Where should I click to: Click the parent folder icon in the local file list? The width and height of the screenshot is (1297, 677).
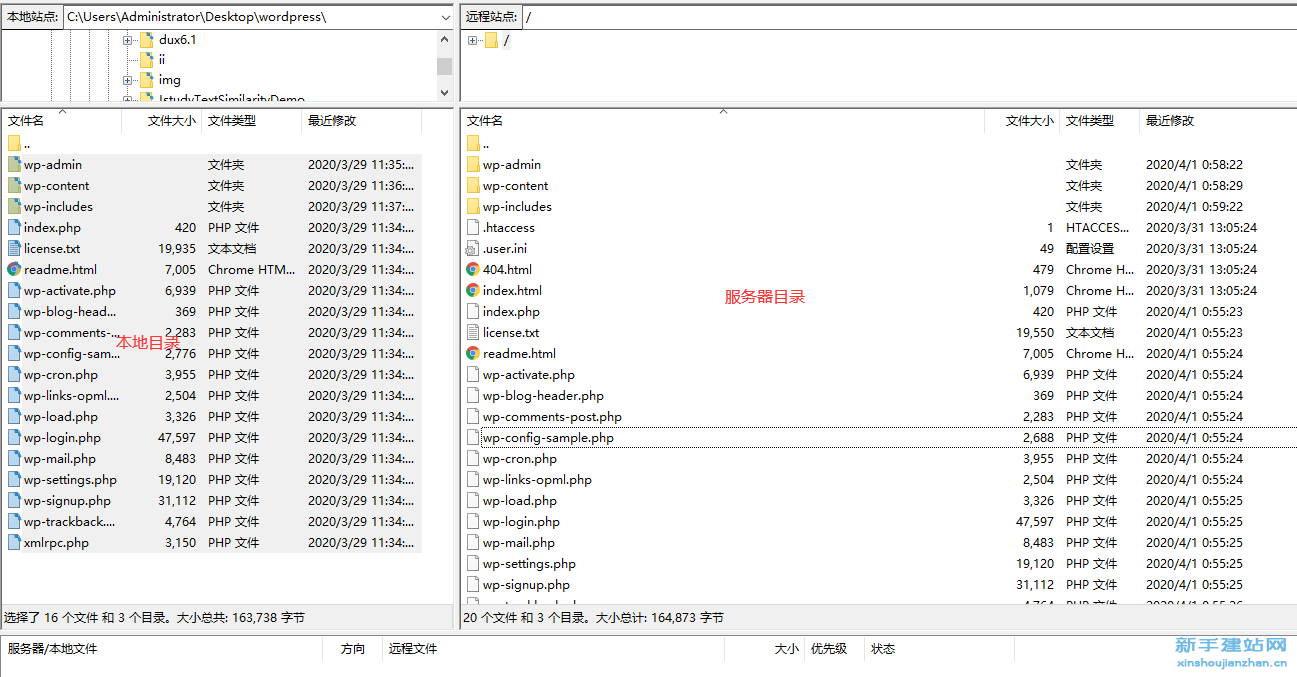14,143
